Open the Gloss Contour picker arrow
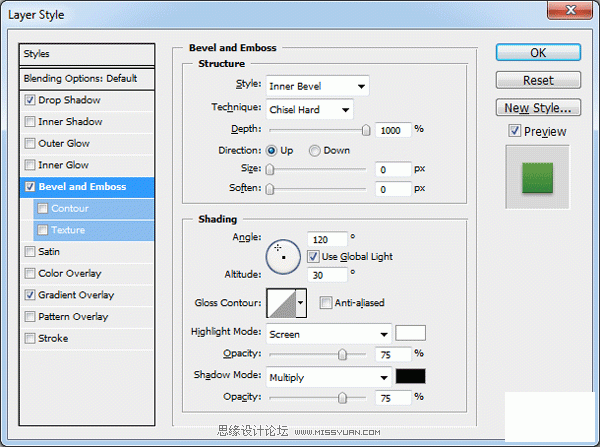The height and width of the screenshot is (447, 600). tap(301, 303)
